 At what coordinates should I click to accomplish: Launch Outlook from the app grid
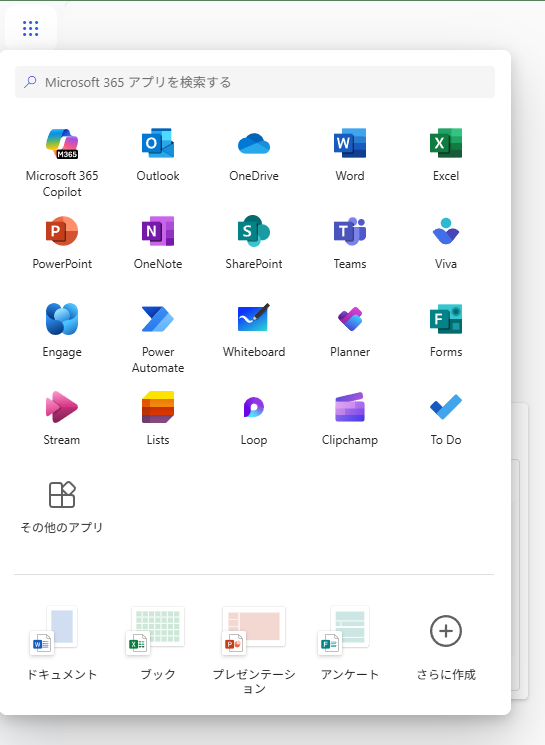tap(158, 154)
